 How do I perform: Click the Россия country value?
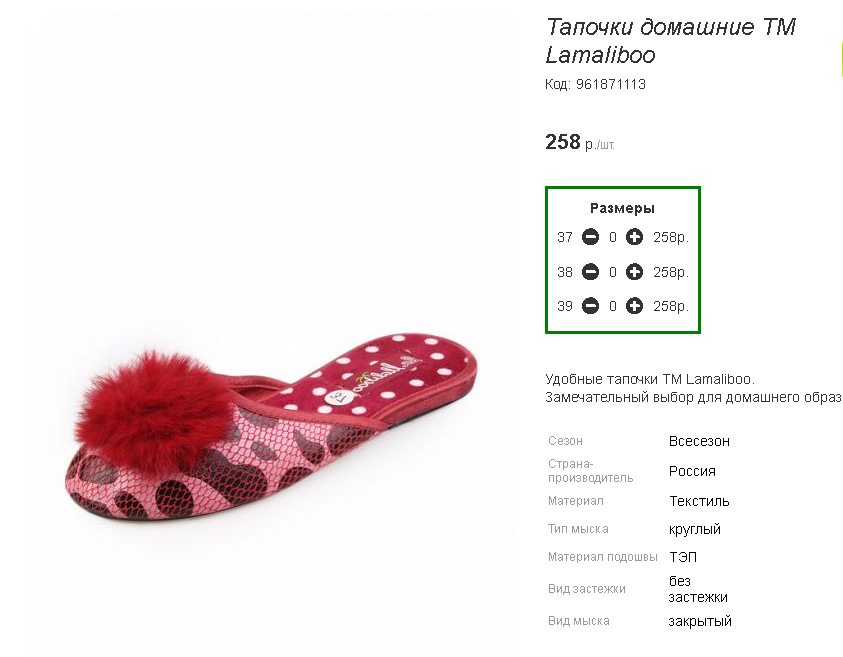click(x=692, y=471)
